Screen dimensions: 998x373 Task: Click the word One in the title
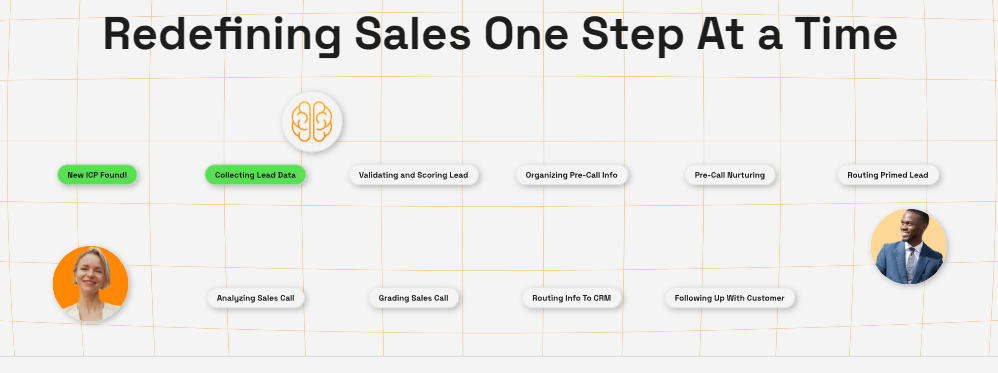[526, 33]
